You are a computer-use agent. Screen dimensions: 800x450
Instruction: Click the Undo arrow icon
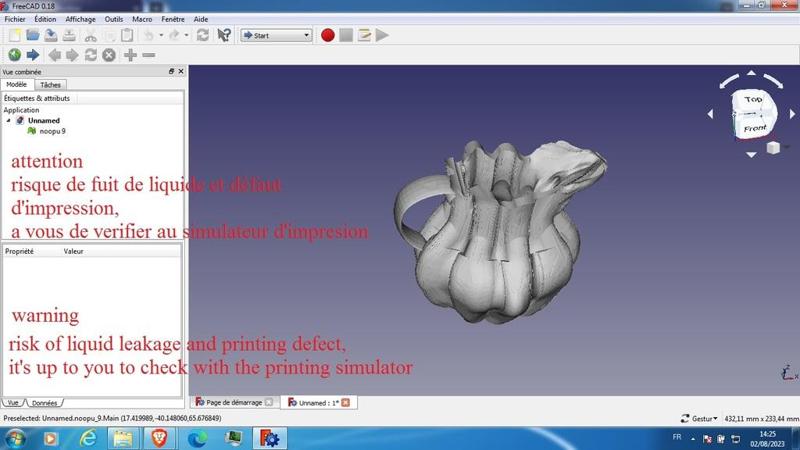(149, 35)
